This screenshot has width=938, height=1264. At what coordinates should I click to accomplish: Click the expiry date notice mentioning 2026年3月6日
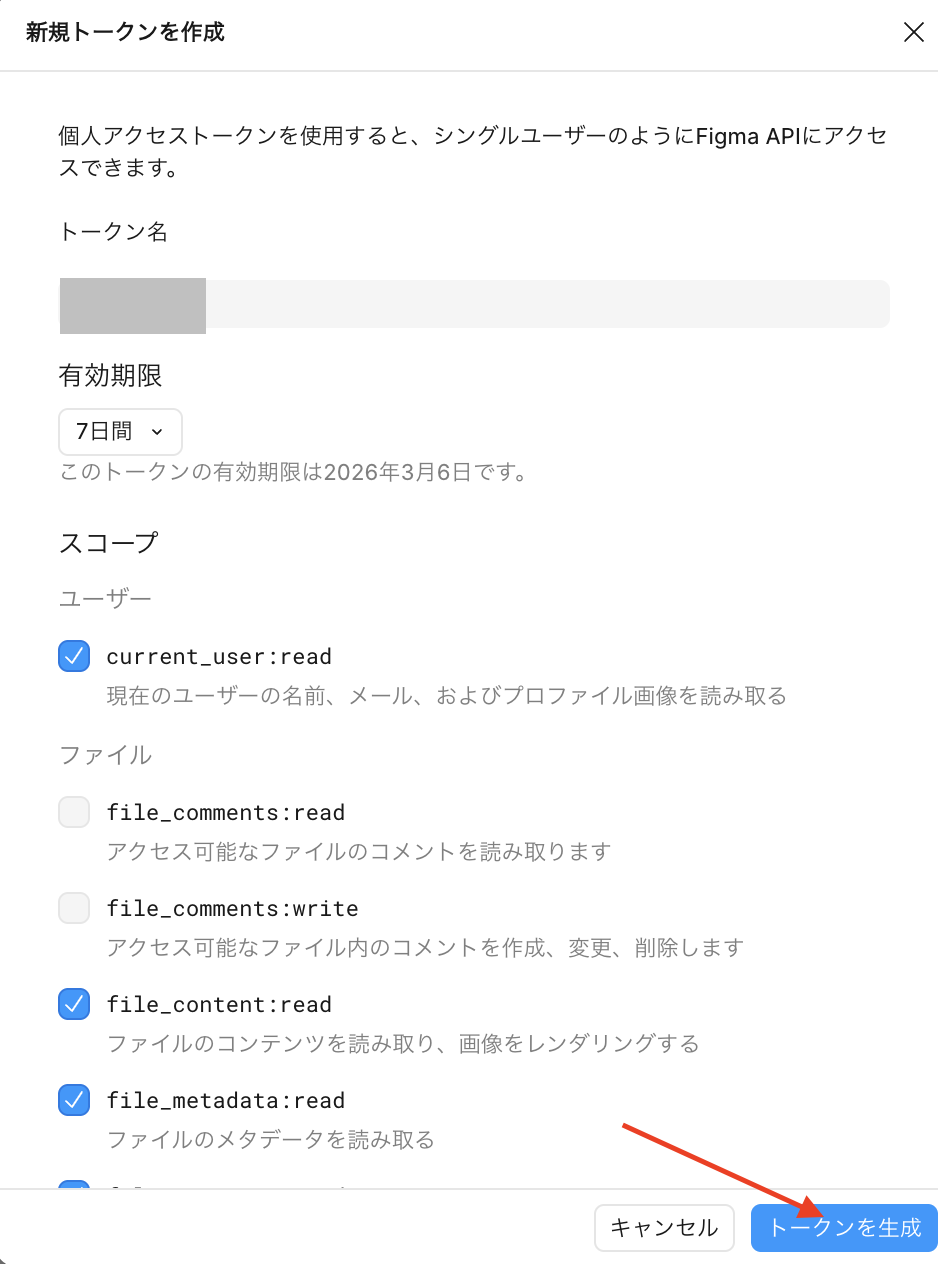pyautogui.click(x=293, y=472)
